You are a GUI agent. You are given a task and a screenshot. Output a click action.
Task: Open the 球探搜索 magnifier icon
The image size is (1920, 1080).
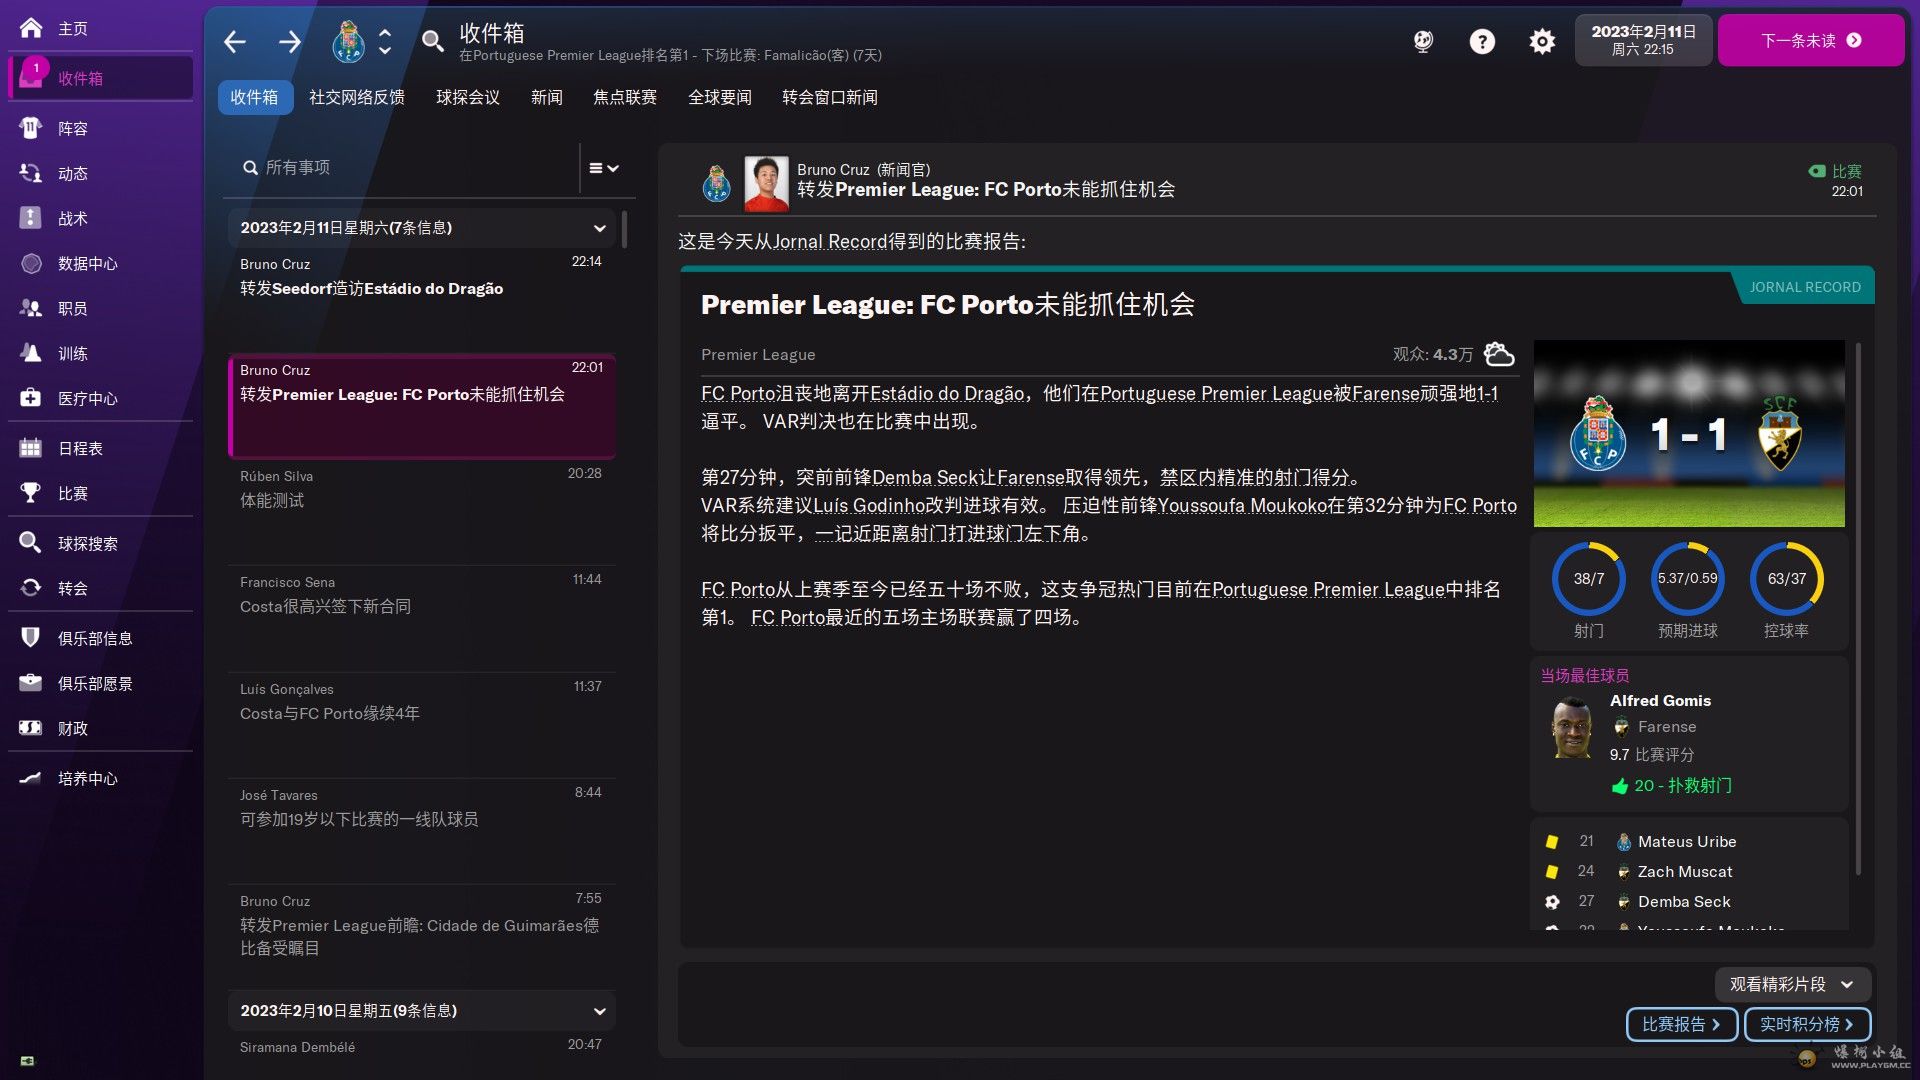click(31, 543)
